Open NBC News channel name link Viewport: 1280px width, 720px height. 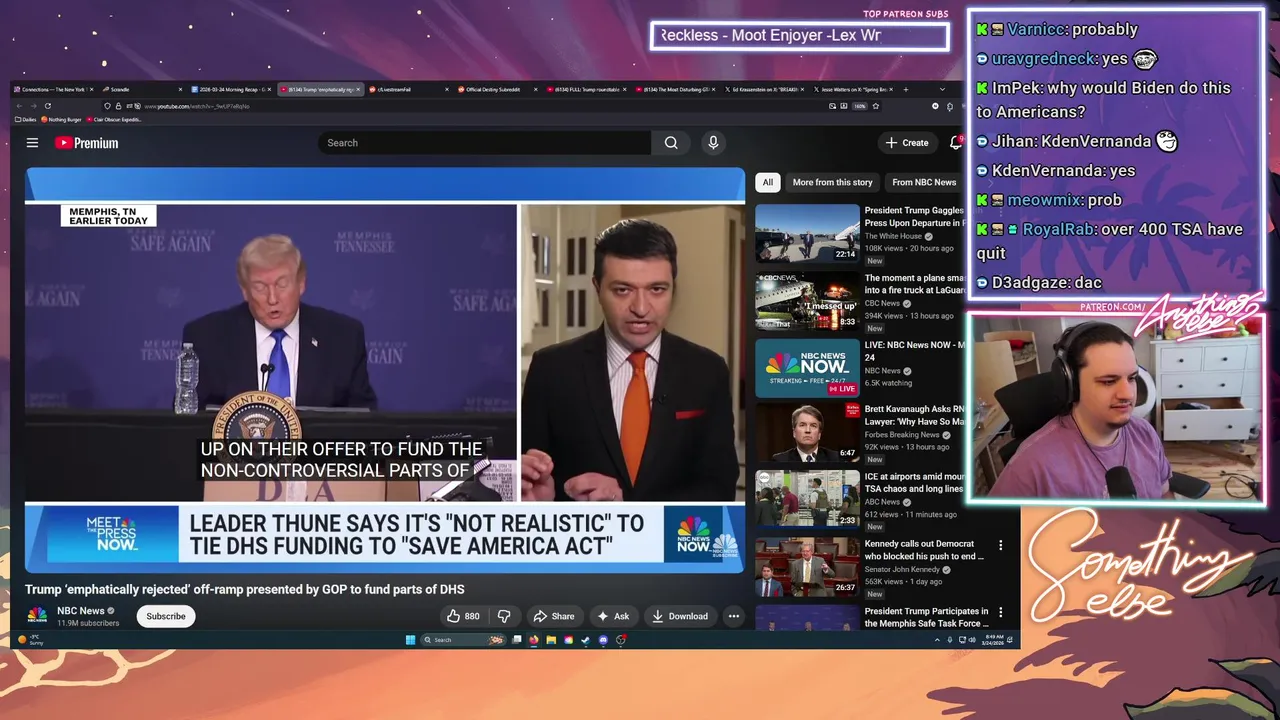click(x=81, y=611)
